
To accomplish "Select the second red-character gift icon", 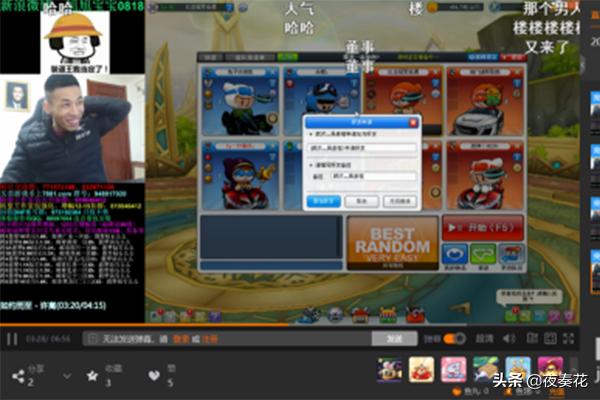I will 421,369.
